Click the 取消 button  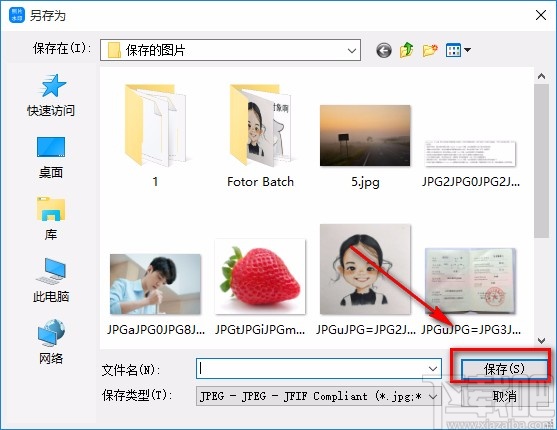point(504,396)
